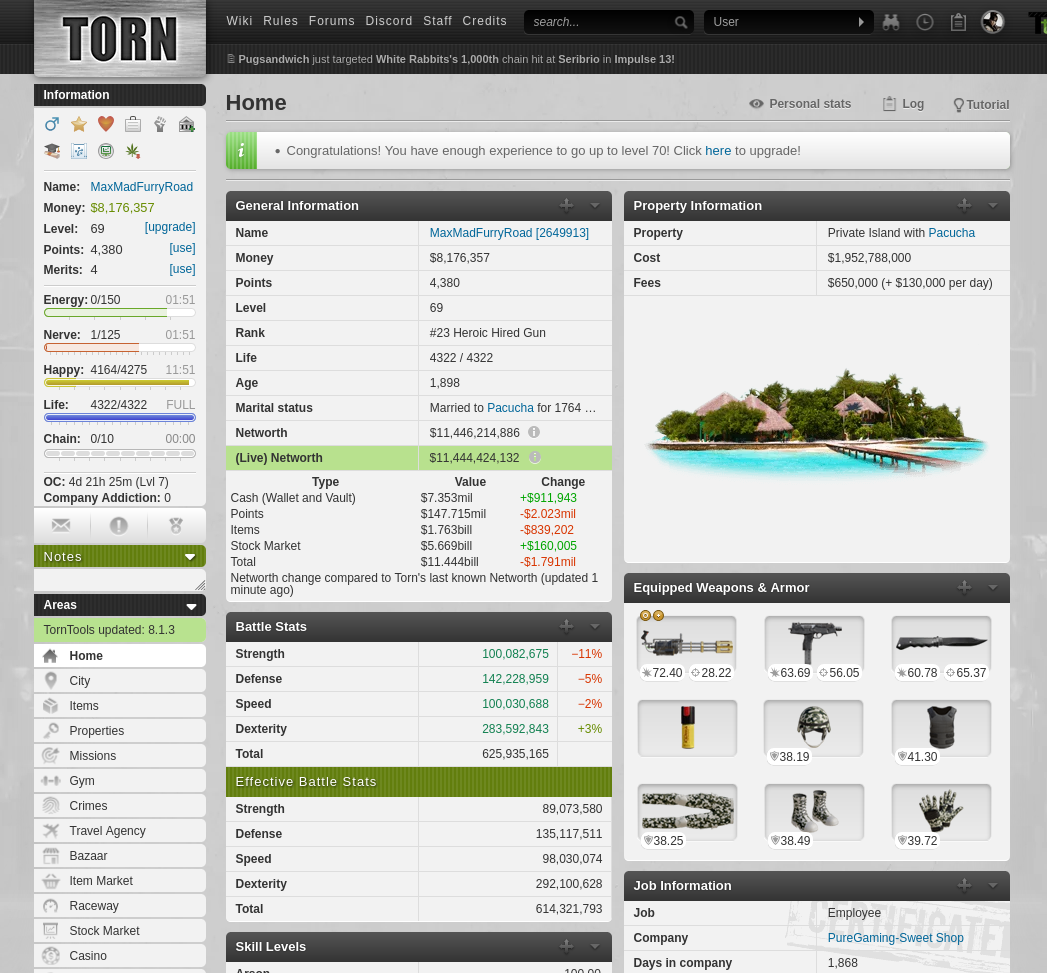Click the Energy progress bar

tap(119, 313)
